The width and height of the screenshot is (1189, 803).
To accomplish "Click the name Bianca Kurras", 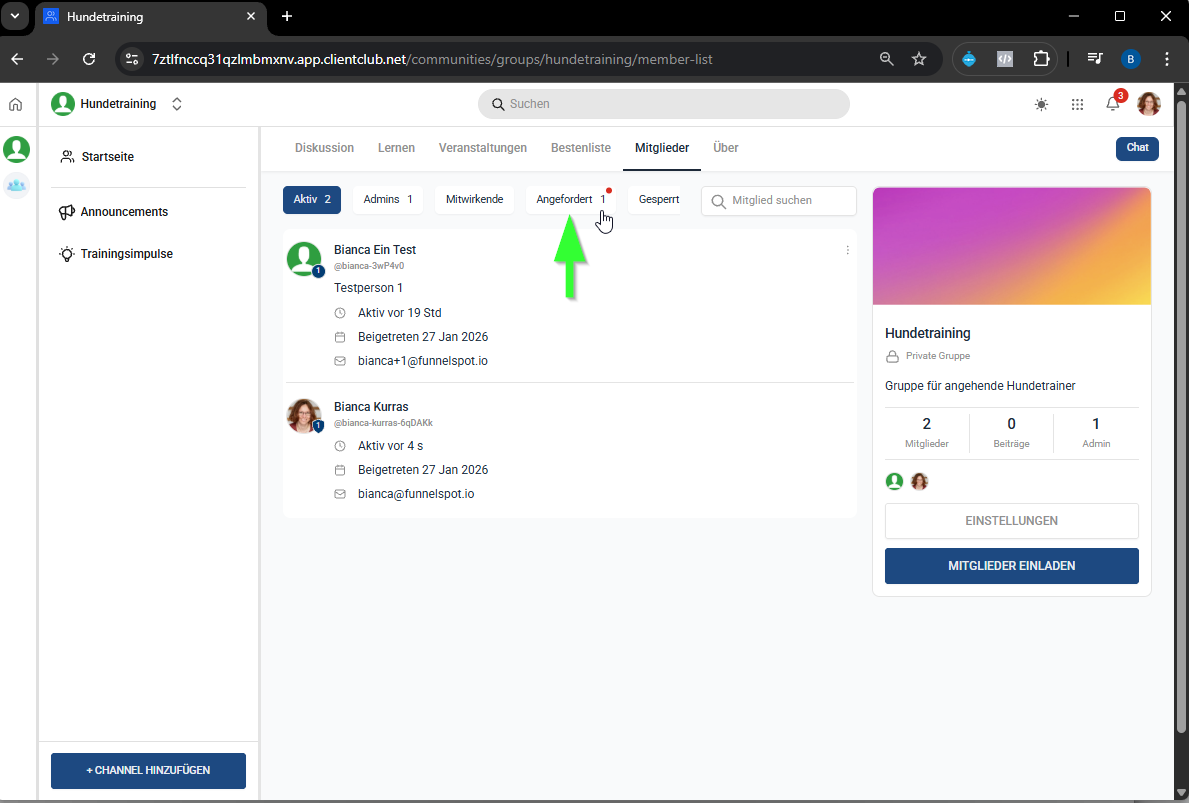I will (371, 406).
